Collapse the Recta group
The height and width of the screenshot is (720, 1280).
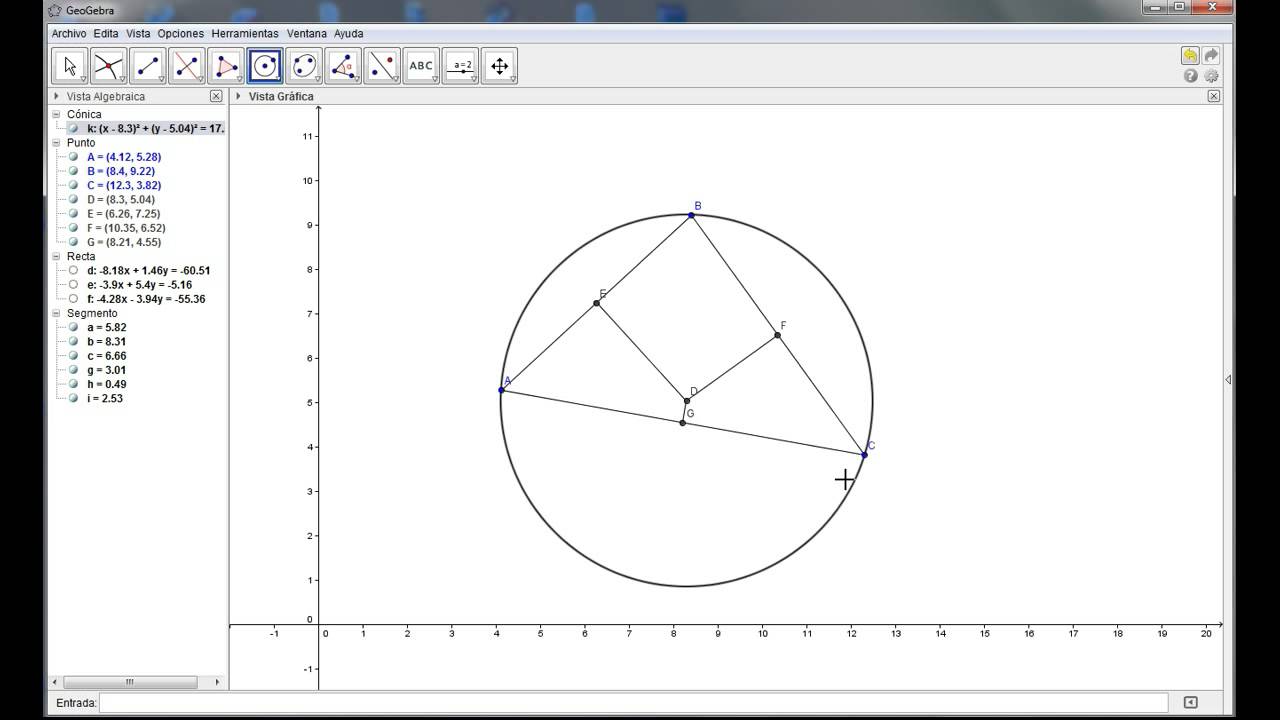point(57,256)
